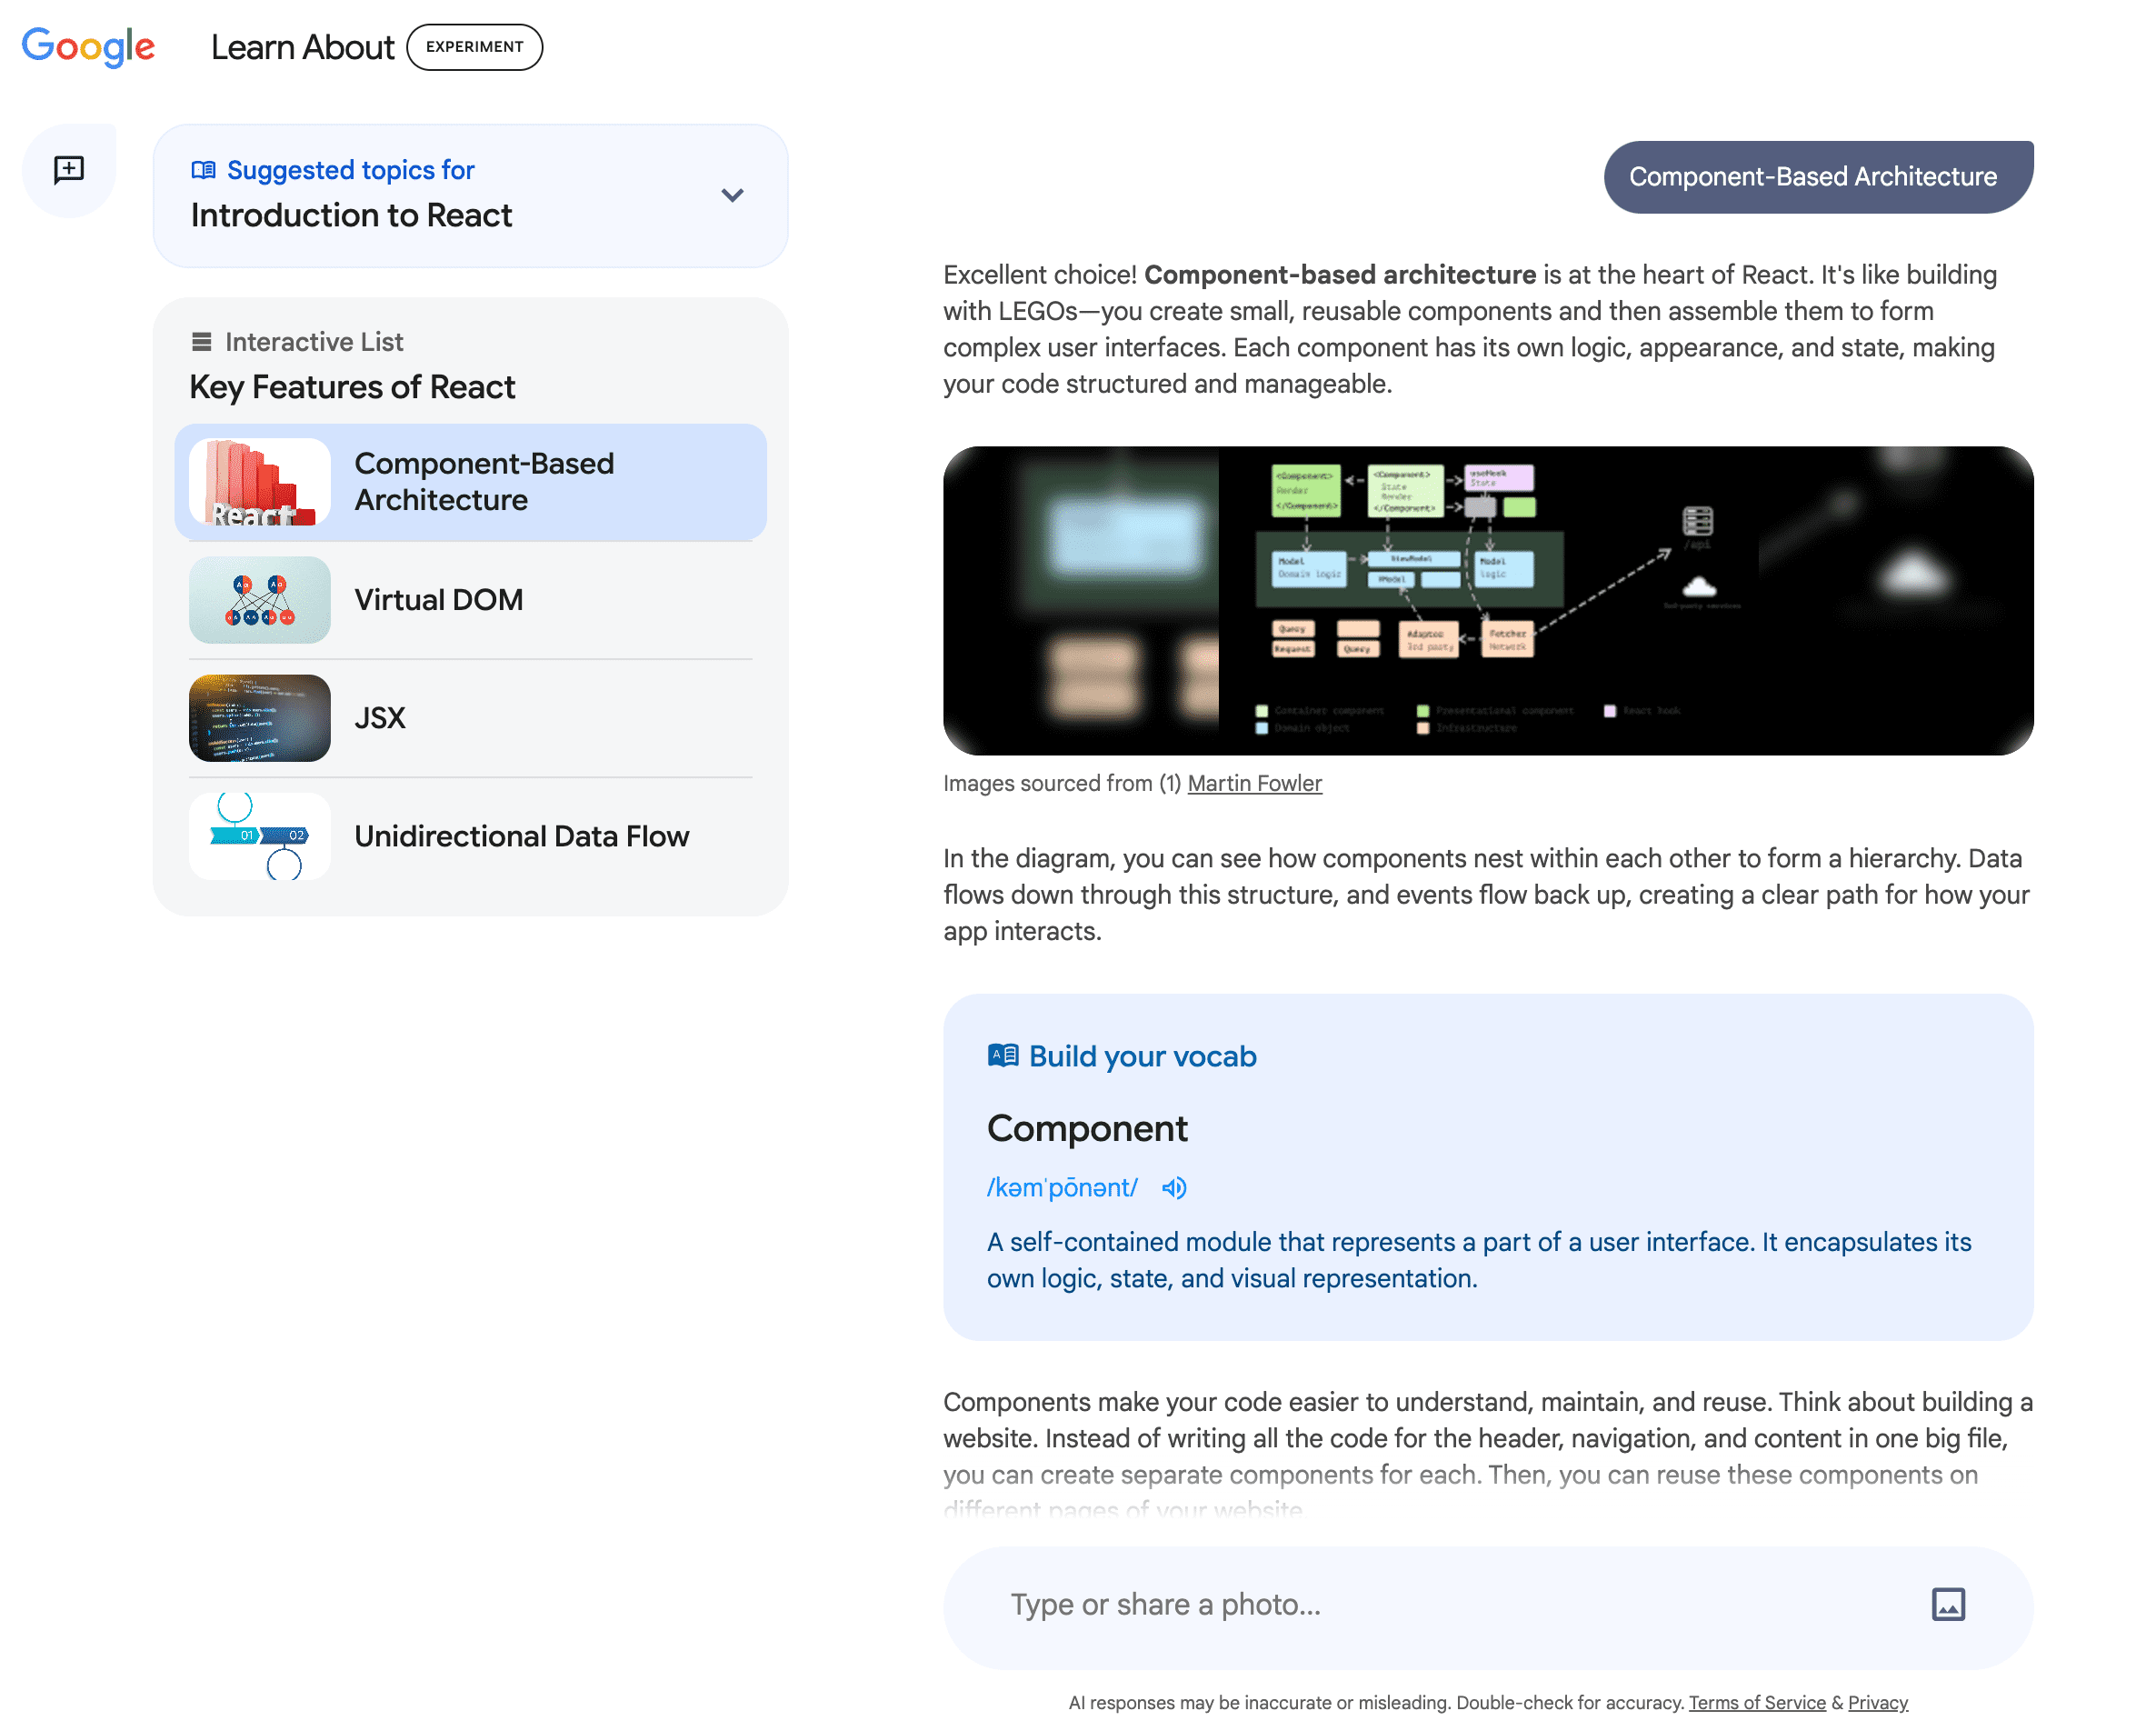
Task: Open the Privacy link
Action: pos(1877,1702)
